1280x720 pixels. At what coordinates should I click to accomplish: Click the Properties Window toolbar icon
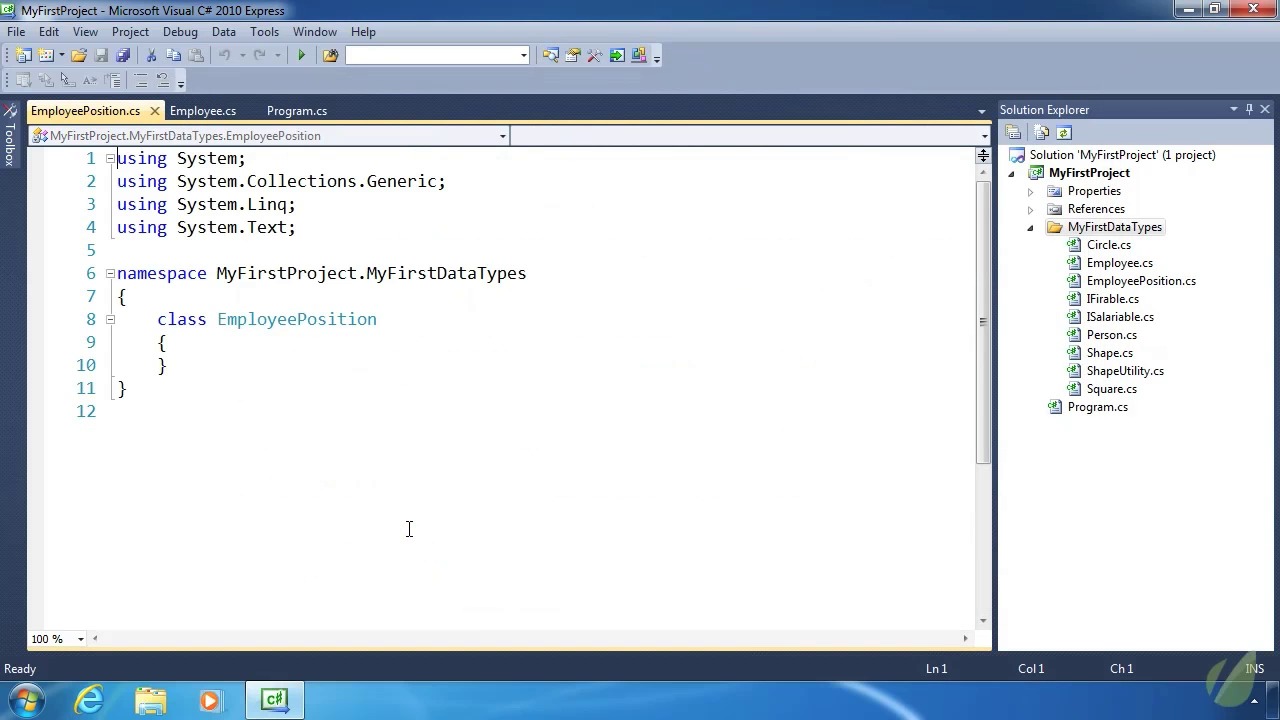(573, 56)
